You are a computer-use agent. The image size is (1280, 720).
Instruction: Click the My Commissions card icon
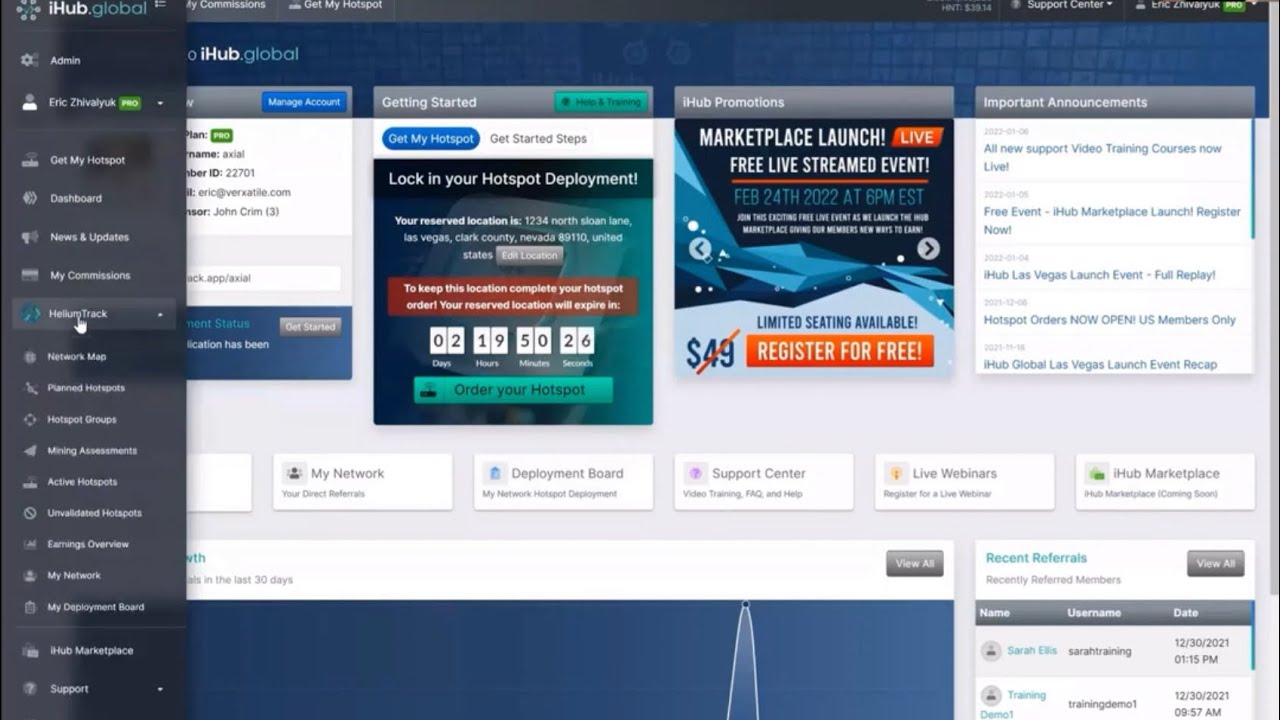30,275
